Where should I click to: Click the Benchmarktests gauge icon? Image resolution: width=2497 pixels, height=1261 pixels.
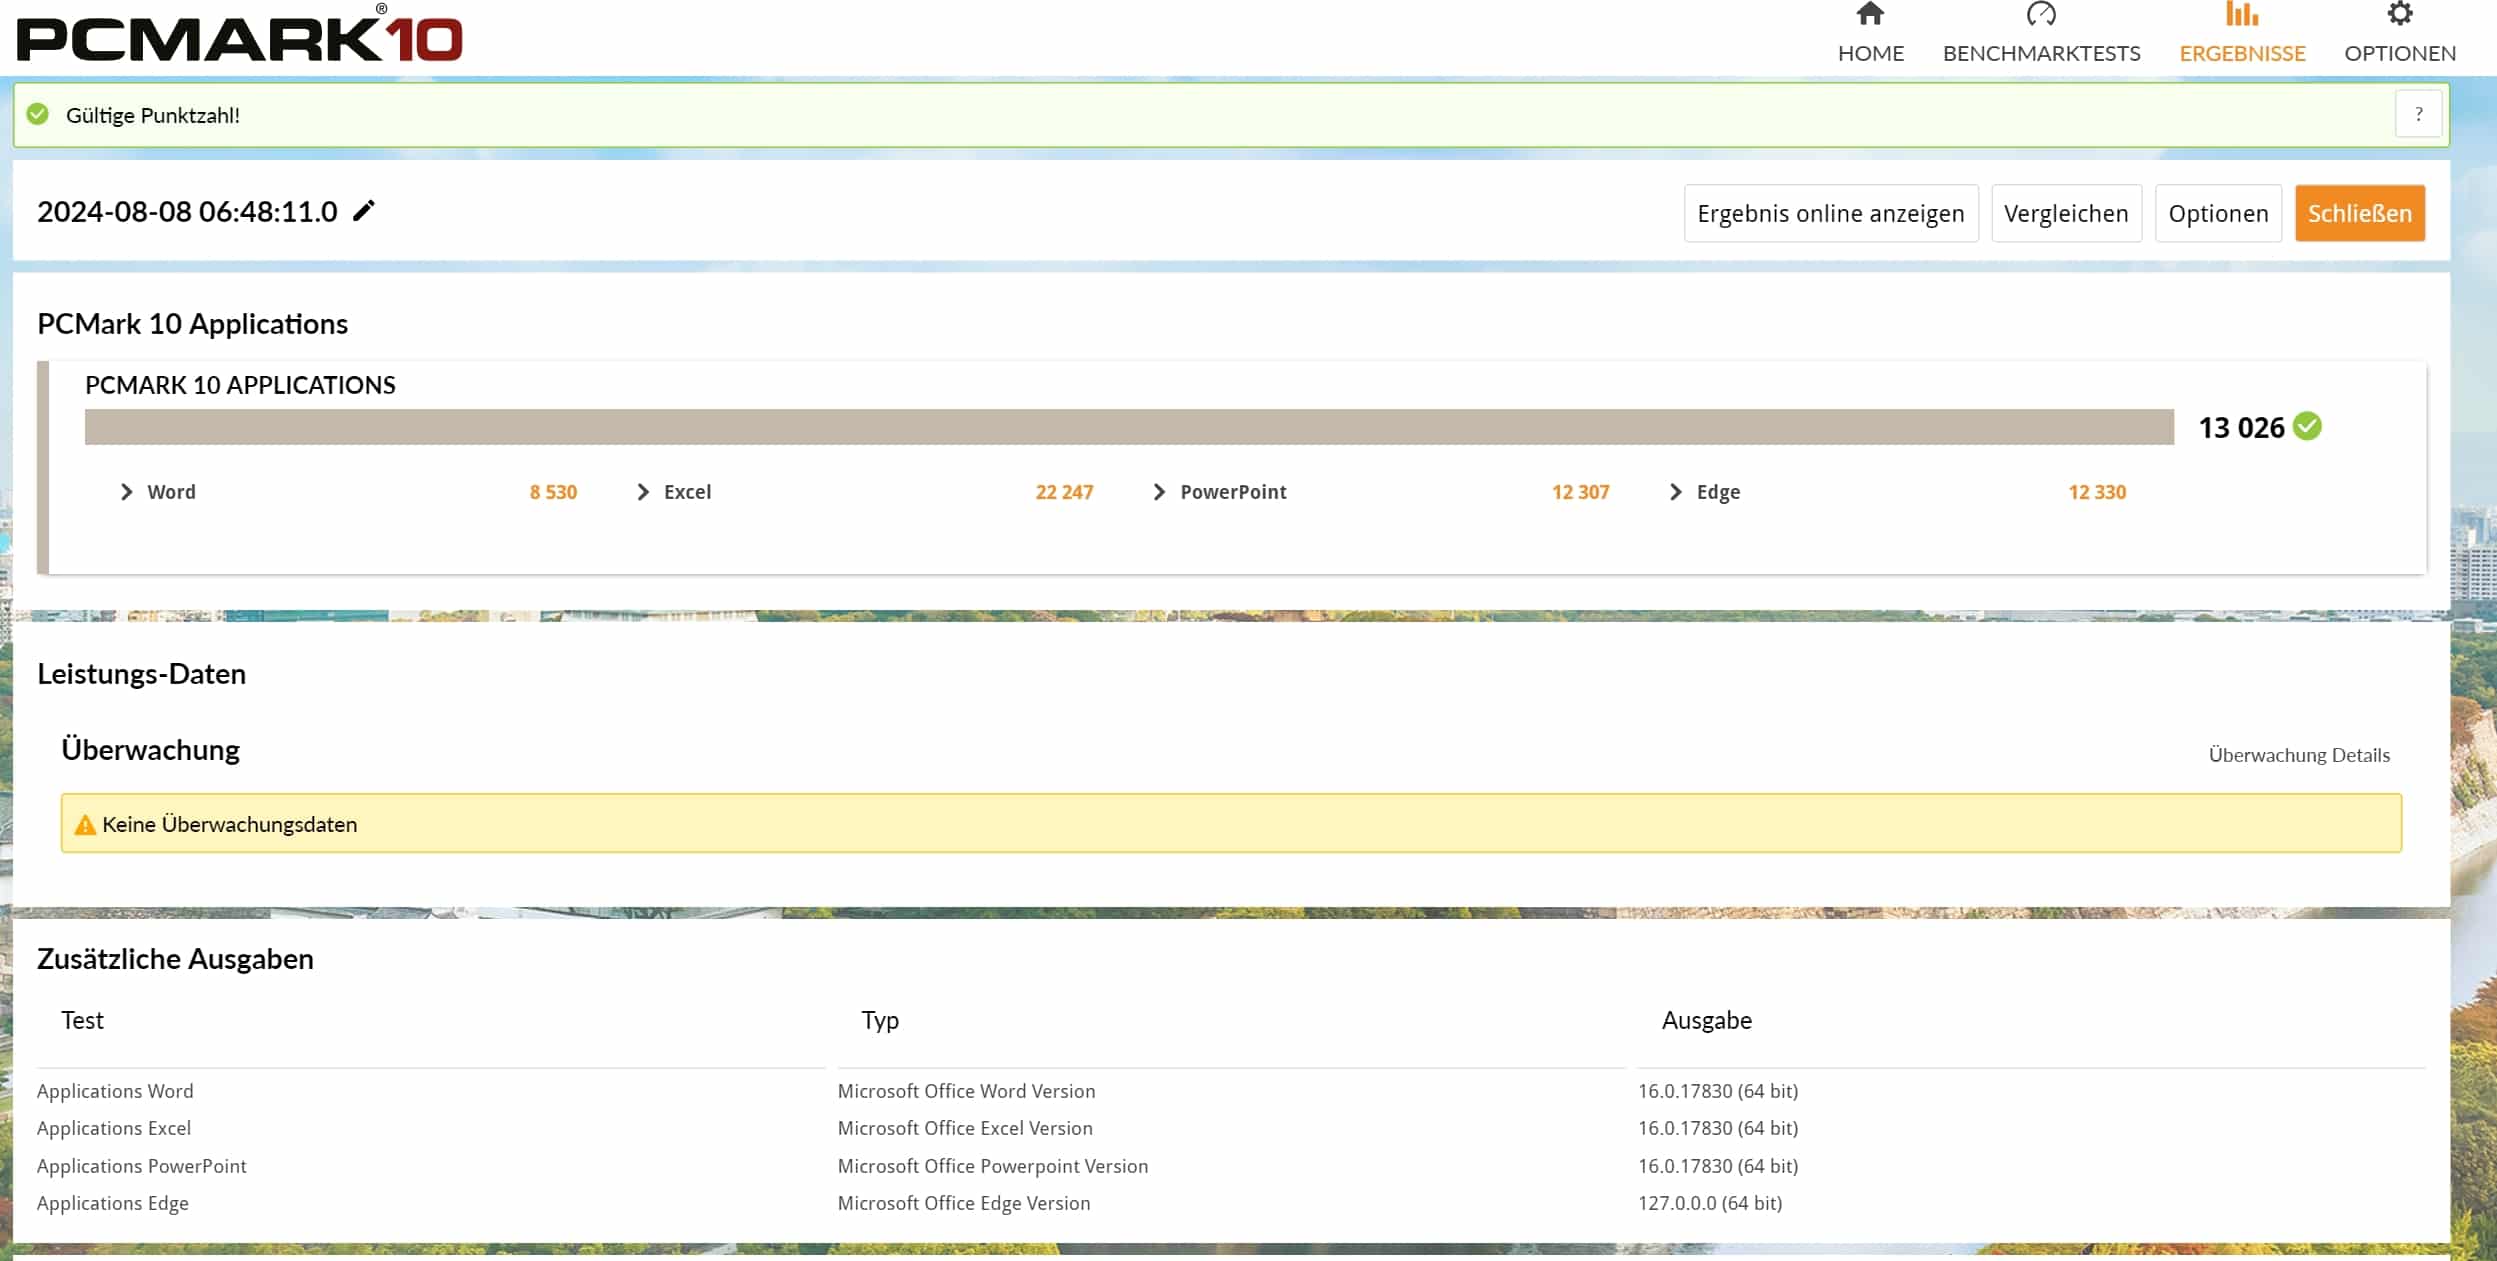click(x=2040, y=14)
